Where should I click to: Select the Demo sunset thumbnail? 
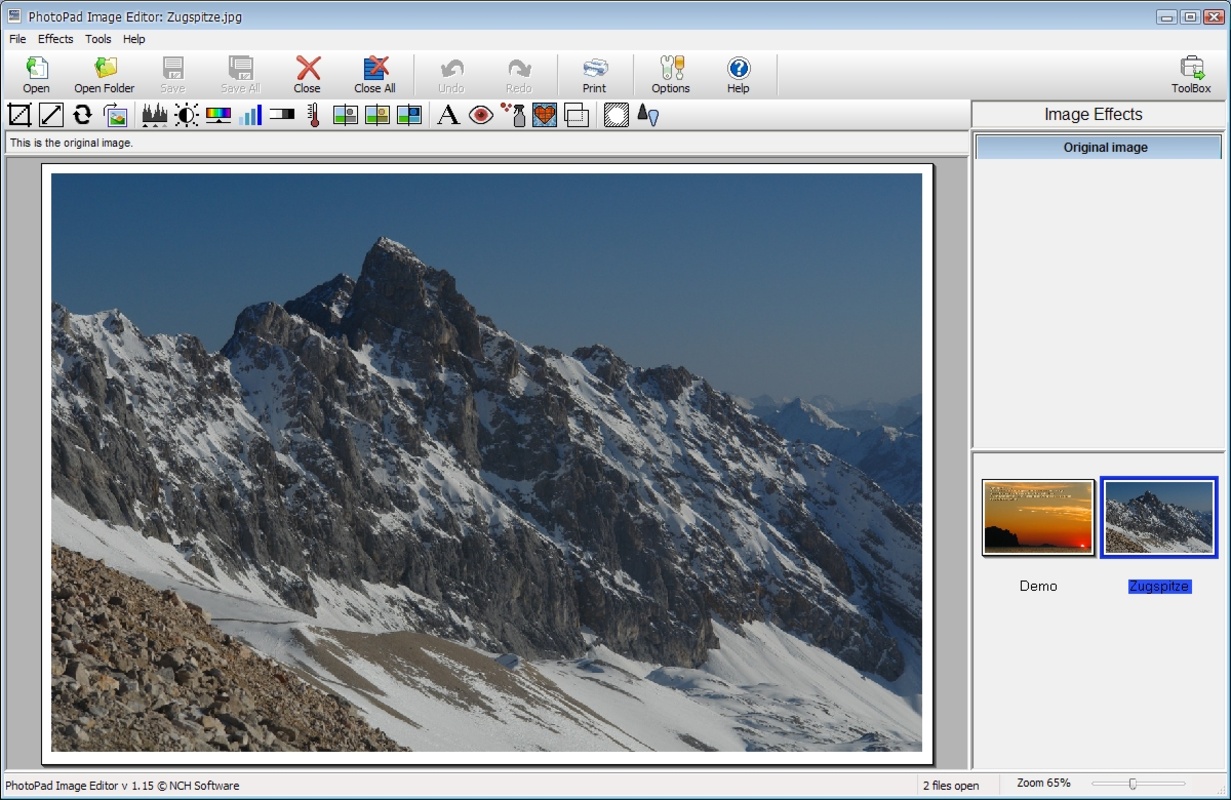(1038, 517)
